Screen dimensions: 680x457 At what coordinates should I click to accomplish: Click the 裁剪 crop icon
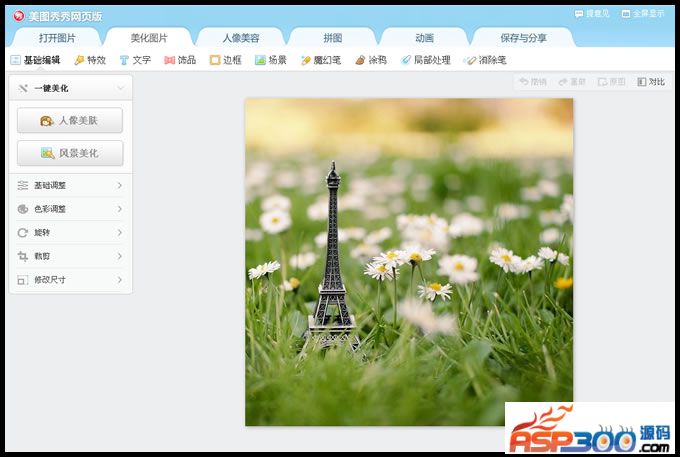(23, 256)
